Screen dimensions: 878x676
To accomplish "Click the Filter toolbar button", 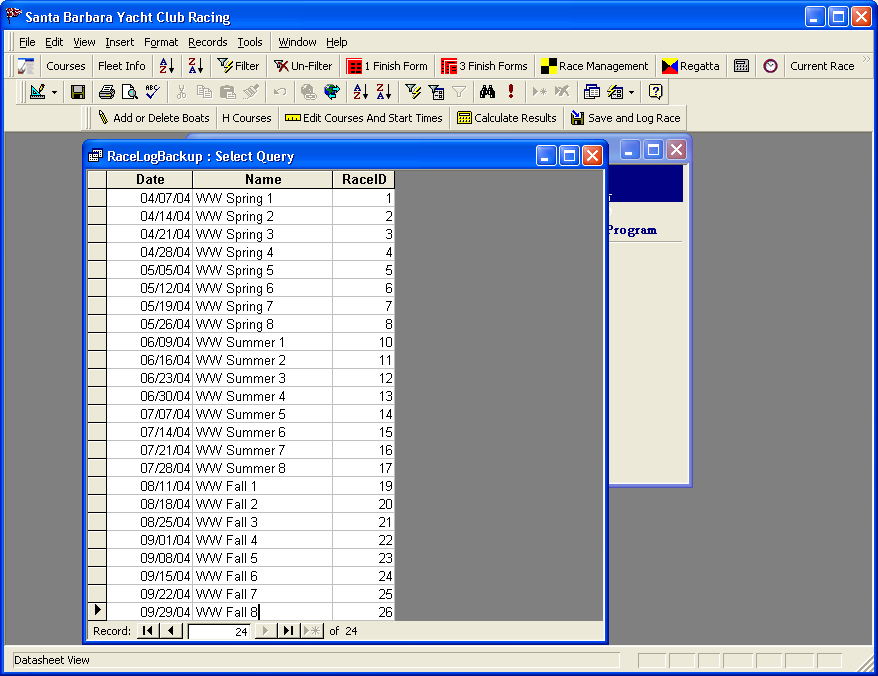I will 239,66.
